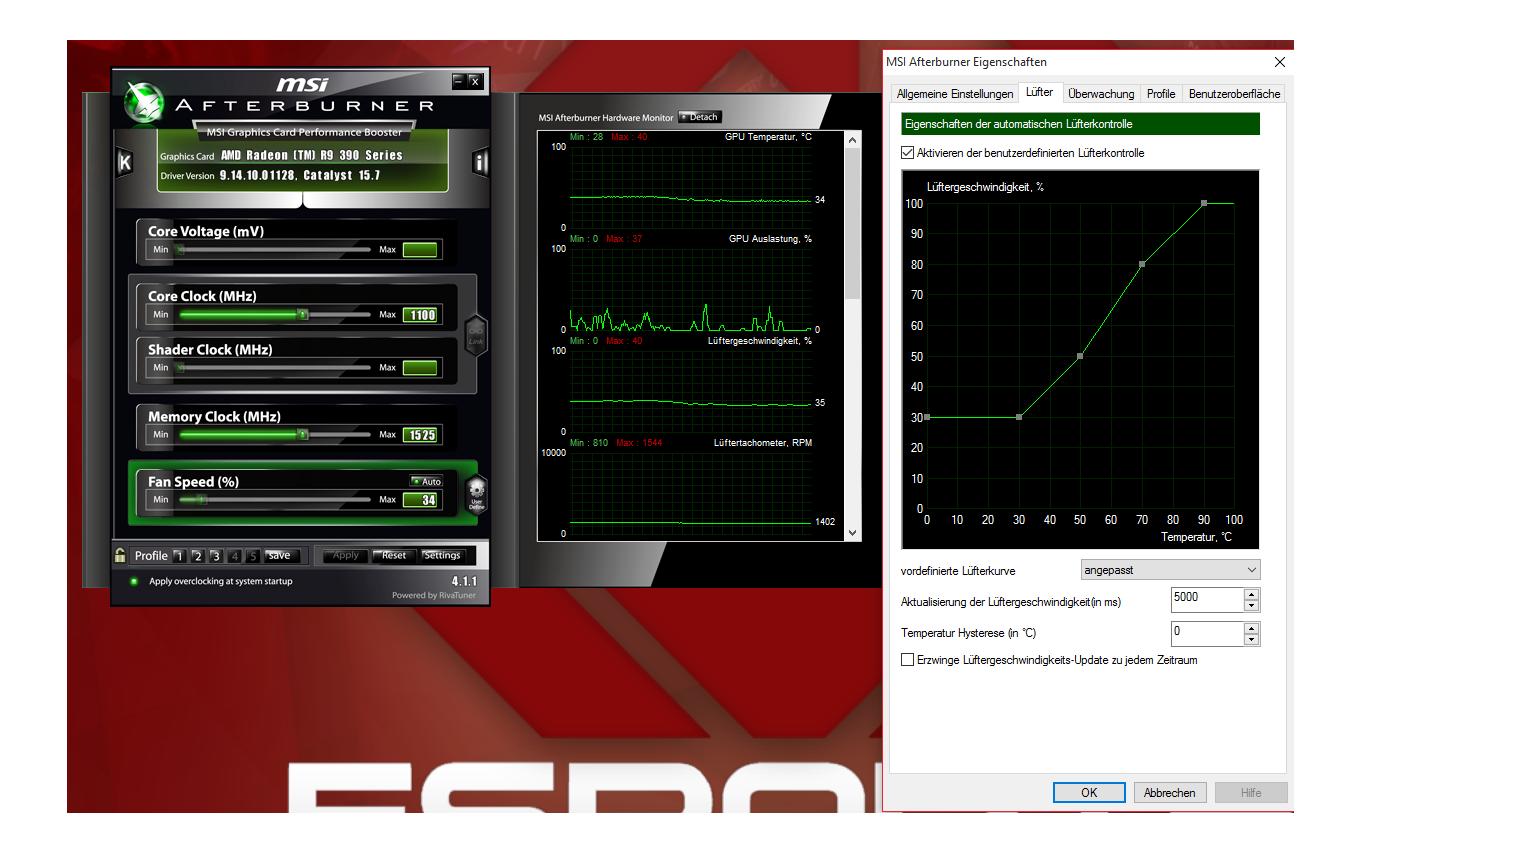The width and height of the screenshot is (1536, 864).
Task: Click the profile lock padlock icon
Action: (120, 555)
